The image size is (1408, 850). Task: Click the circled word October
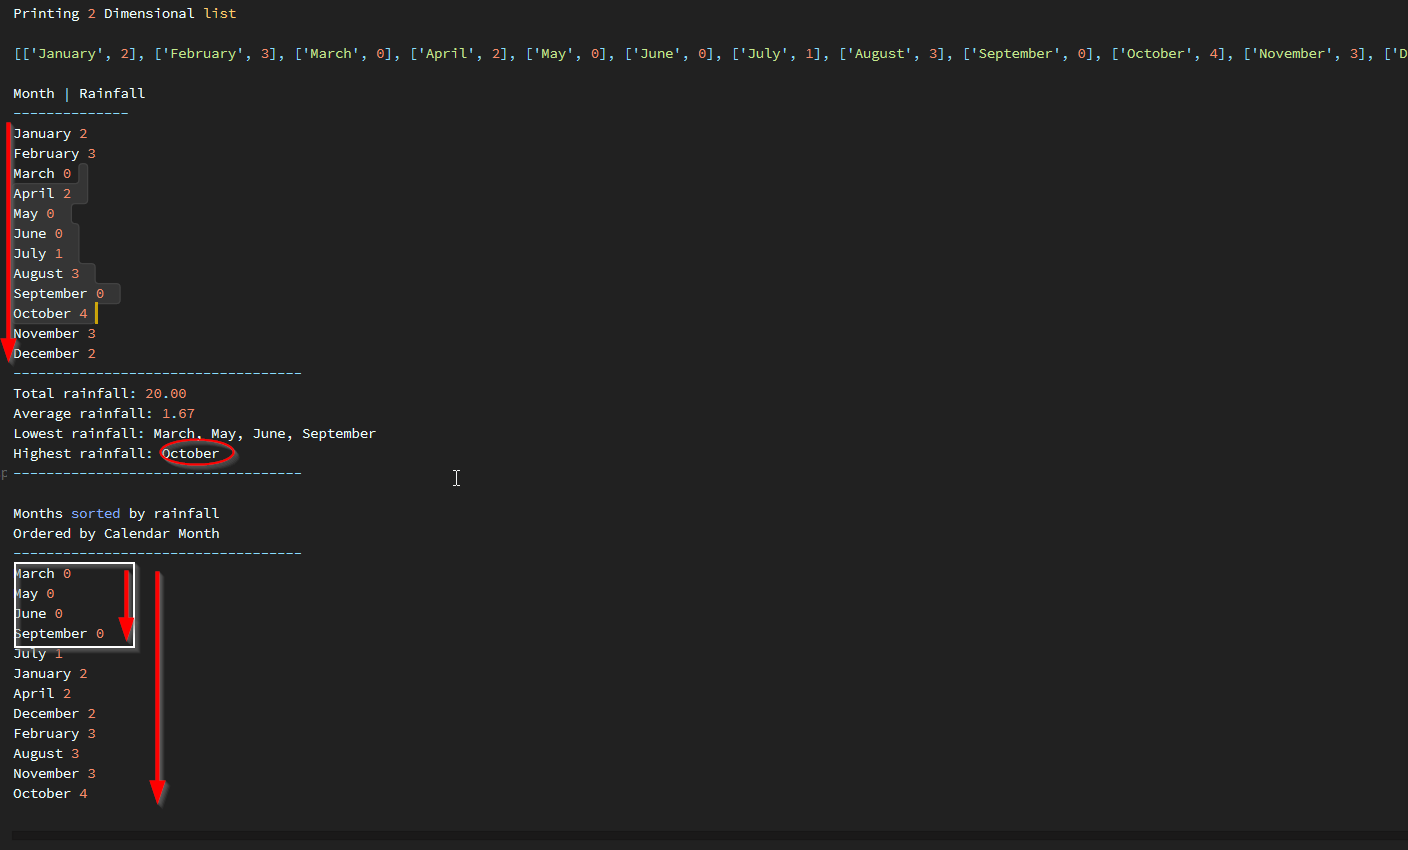click(x=190, y=453)
